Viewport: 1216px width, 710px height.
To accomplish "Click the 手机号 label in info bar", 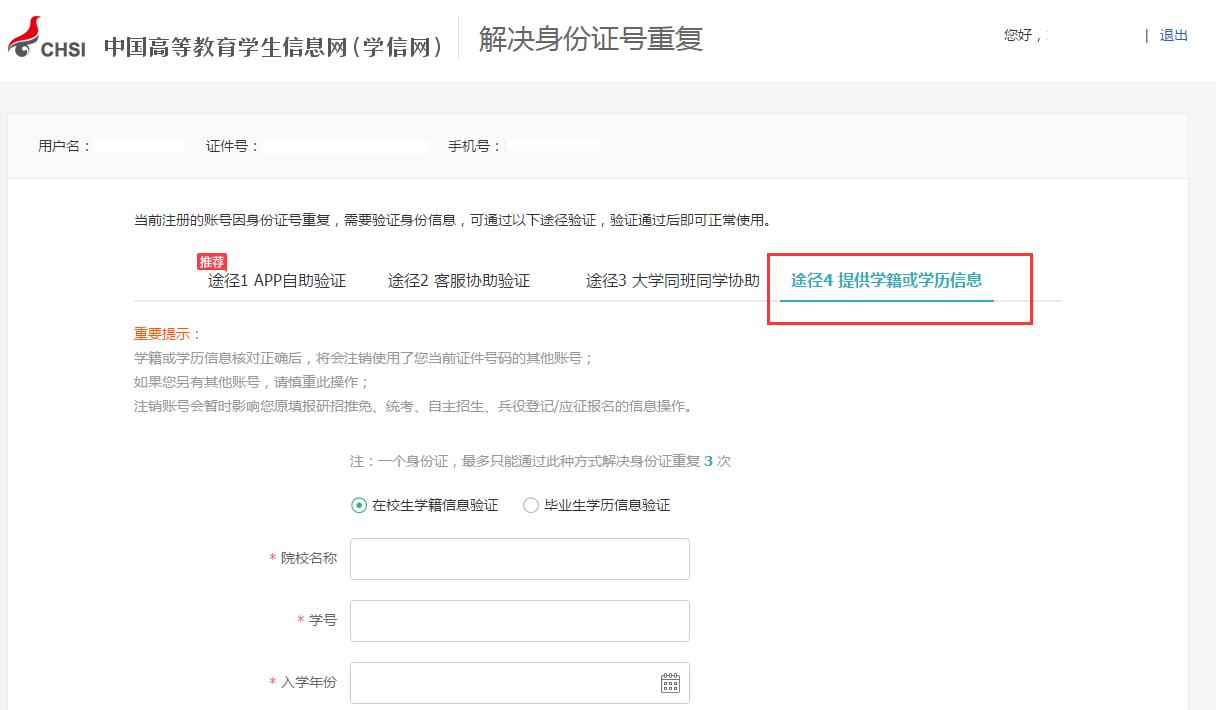I will pos(474,146).
